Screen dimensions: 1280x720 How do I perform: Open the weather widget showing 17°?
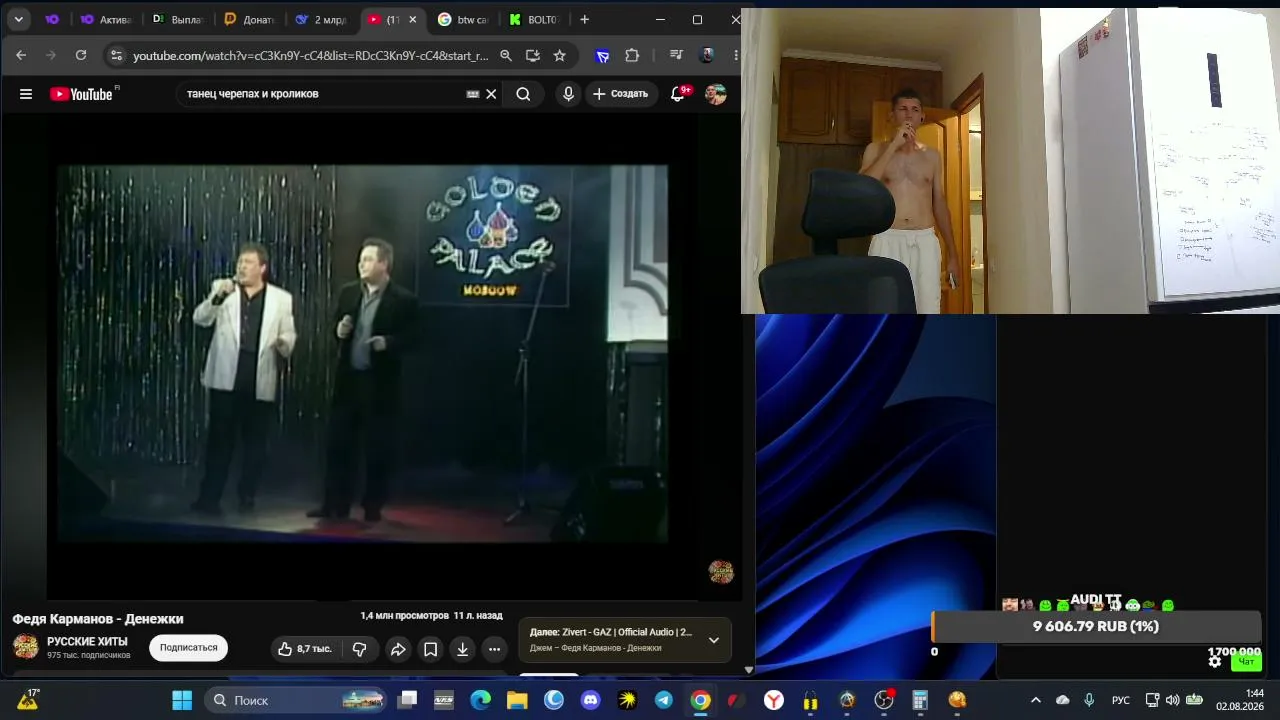(x=28, y=699)
